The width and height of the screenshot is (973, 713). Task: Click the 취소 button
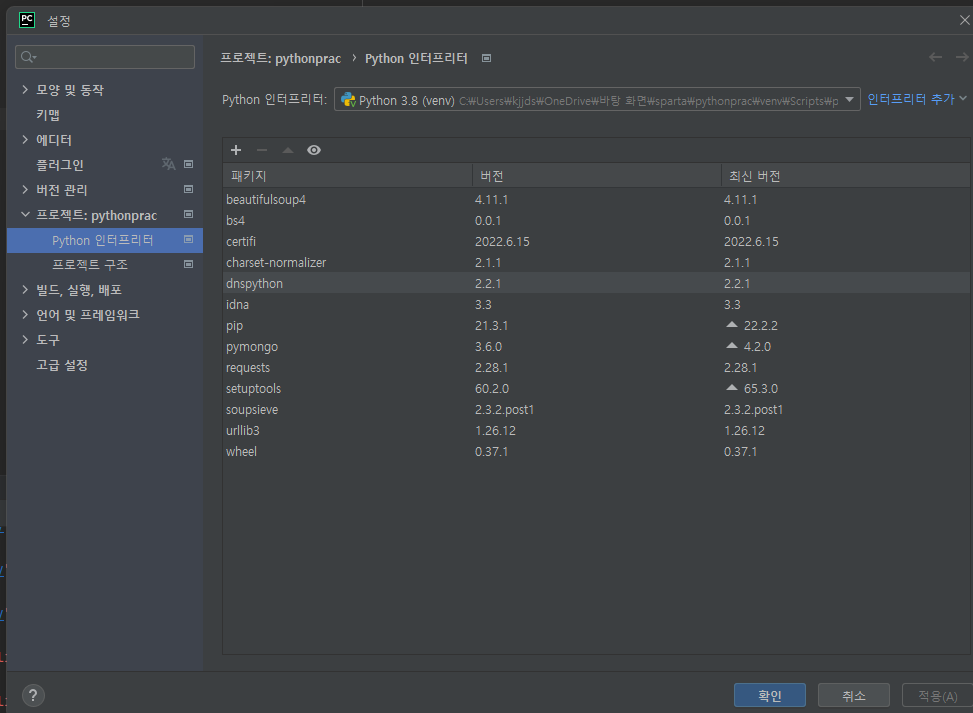(853, 695)
